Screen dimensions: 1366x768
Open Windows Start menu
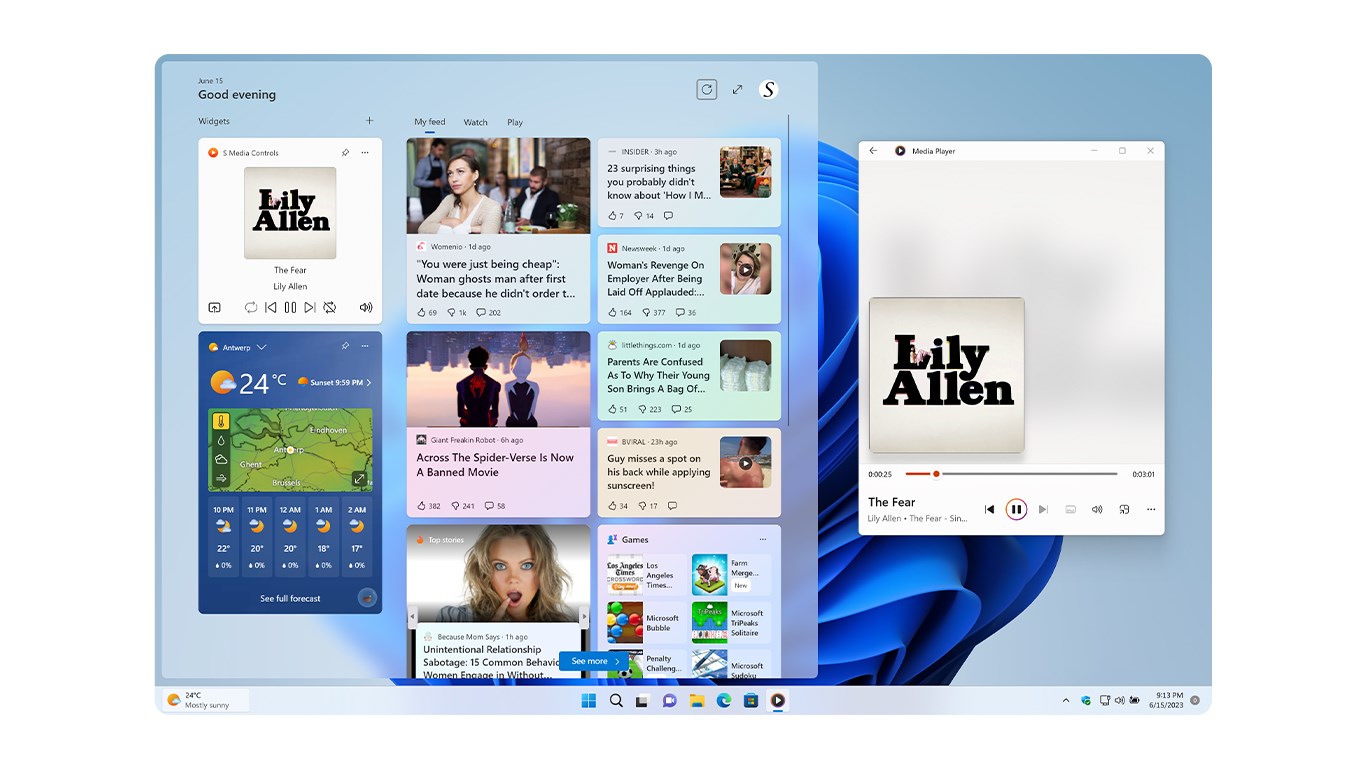[x=589, y=700]
